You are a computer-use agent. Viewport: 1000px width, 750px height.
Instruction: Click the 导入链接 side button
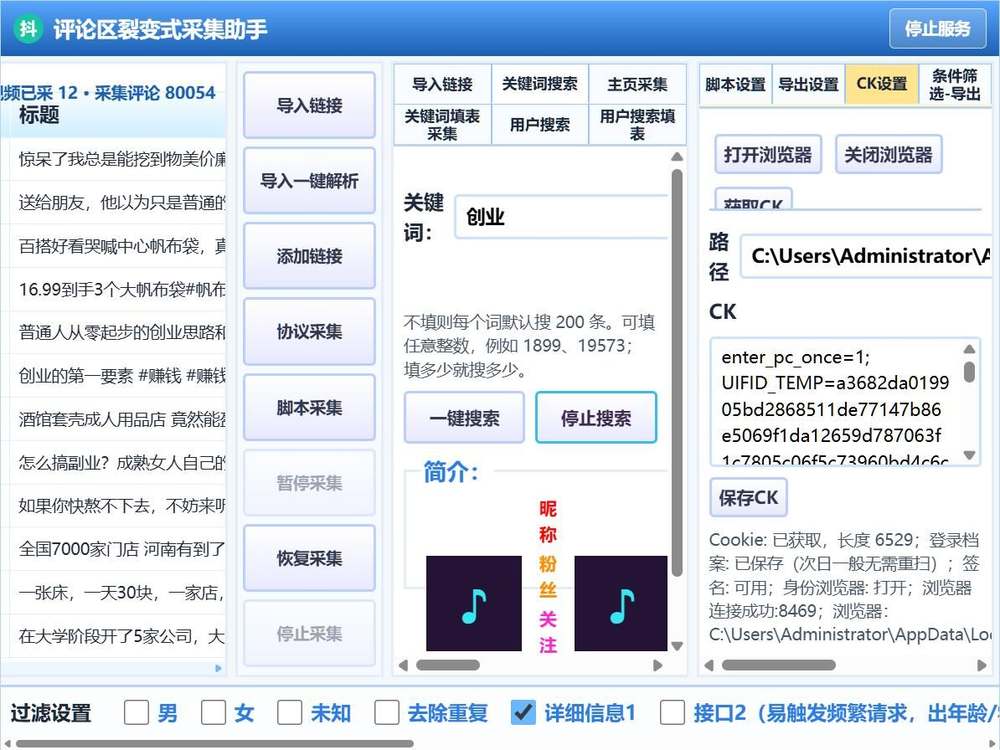(309, 105)
